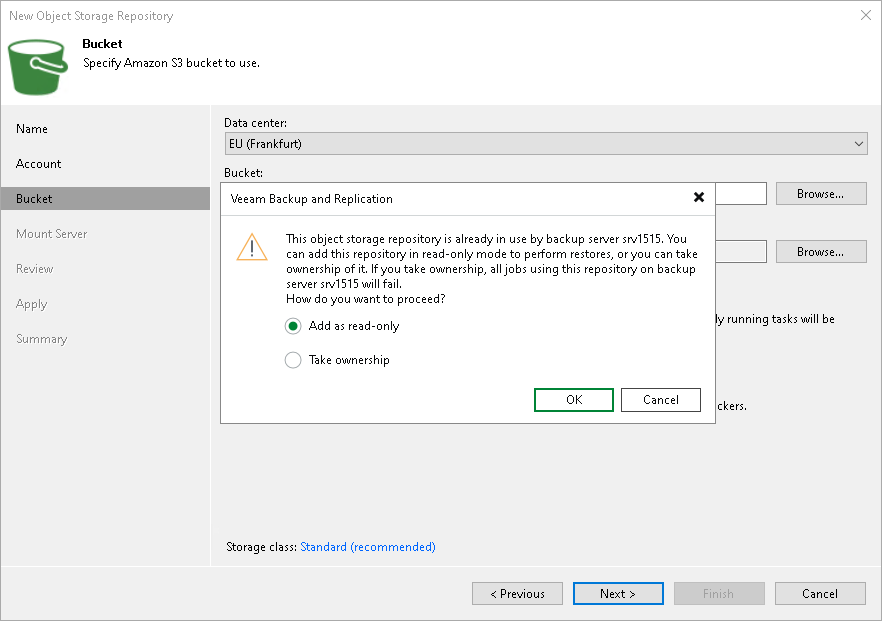The image size is (882, 621).
Task: Click the folder input field below Bucket
Action: click(x=741, y=252)
